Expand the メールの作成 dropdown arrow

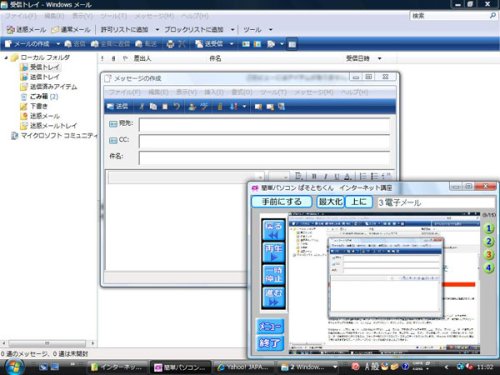tap(58, 44)
